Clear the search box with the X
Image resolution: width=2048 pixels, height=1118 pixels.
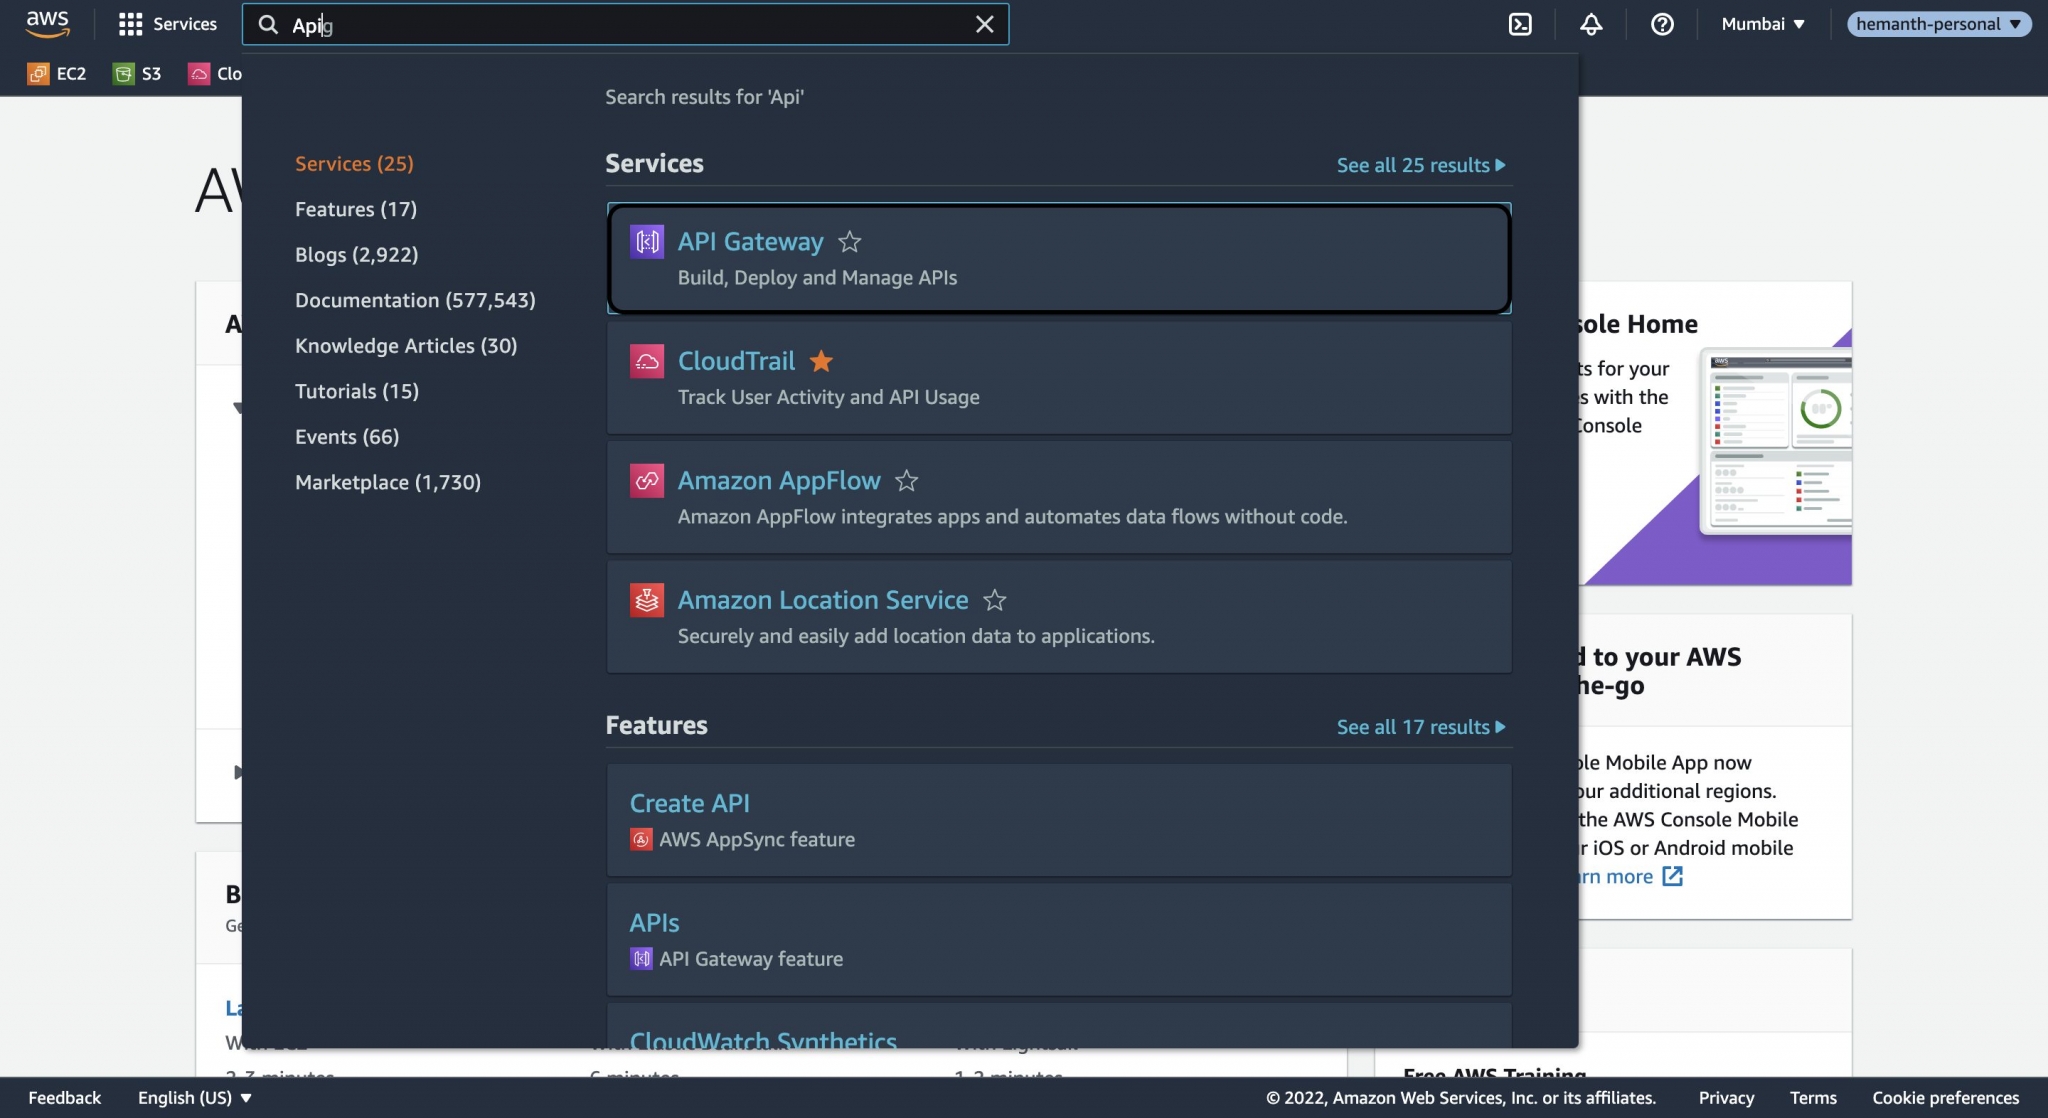tap(984, 24)
